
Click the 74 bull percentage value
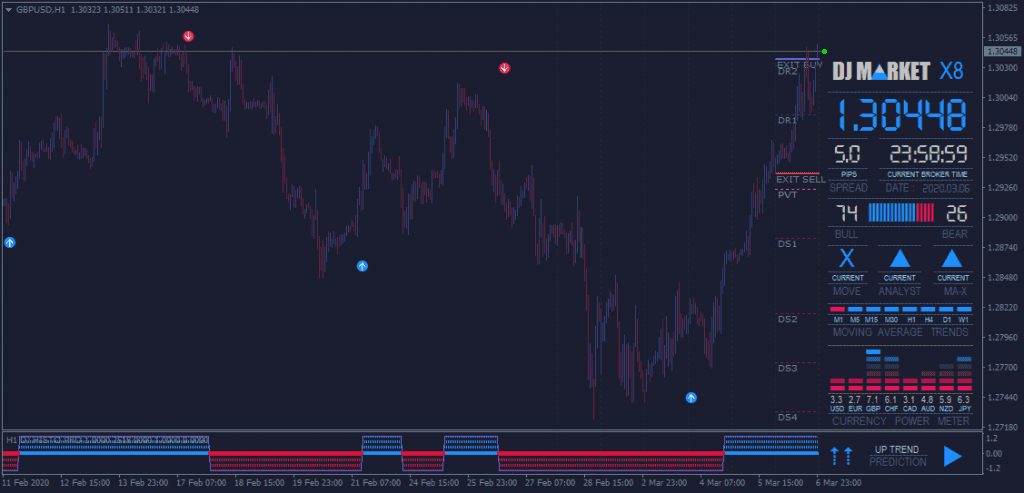847,213
